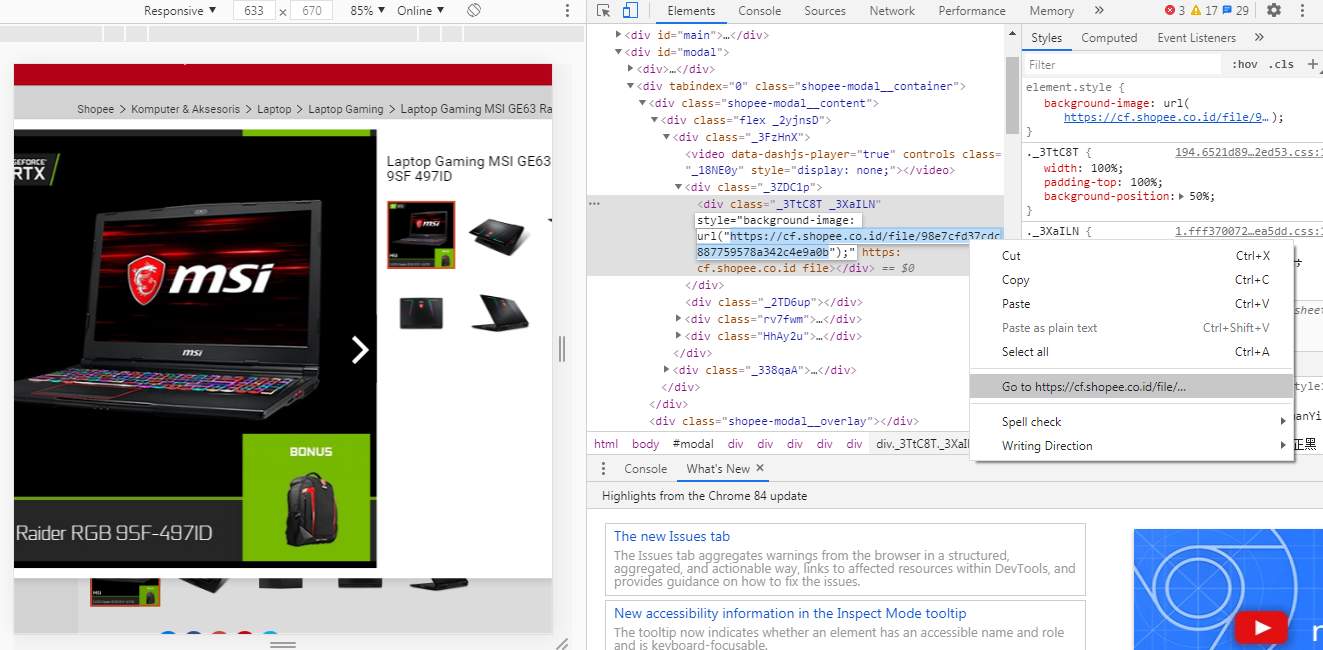Open the Computed styles tab

(x=1109, y=37)
